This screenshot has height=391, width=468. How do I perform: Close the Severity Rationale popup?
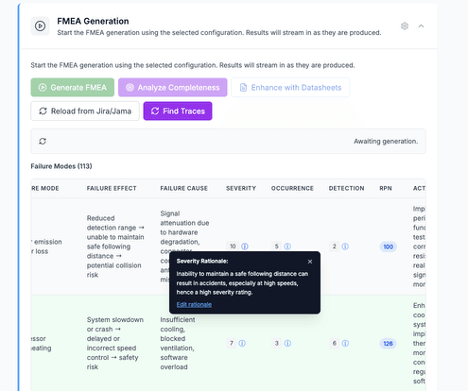310,262
